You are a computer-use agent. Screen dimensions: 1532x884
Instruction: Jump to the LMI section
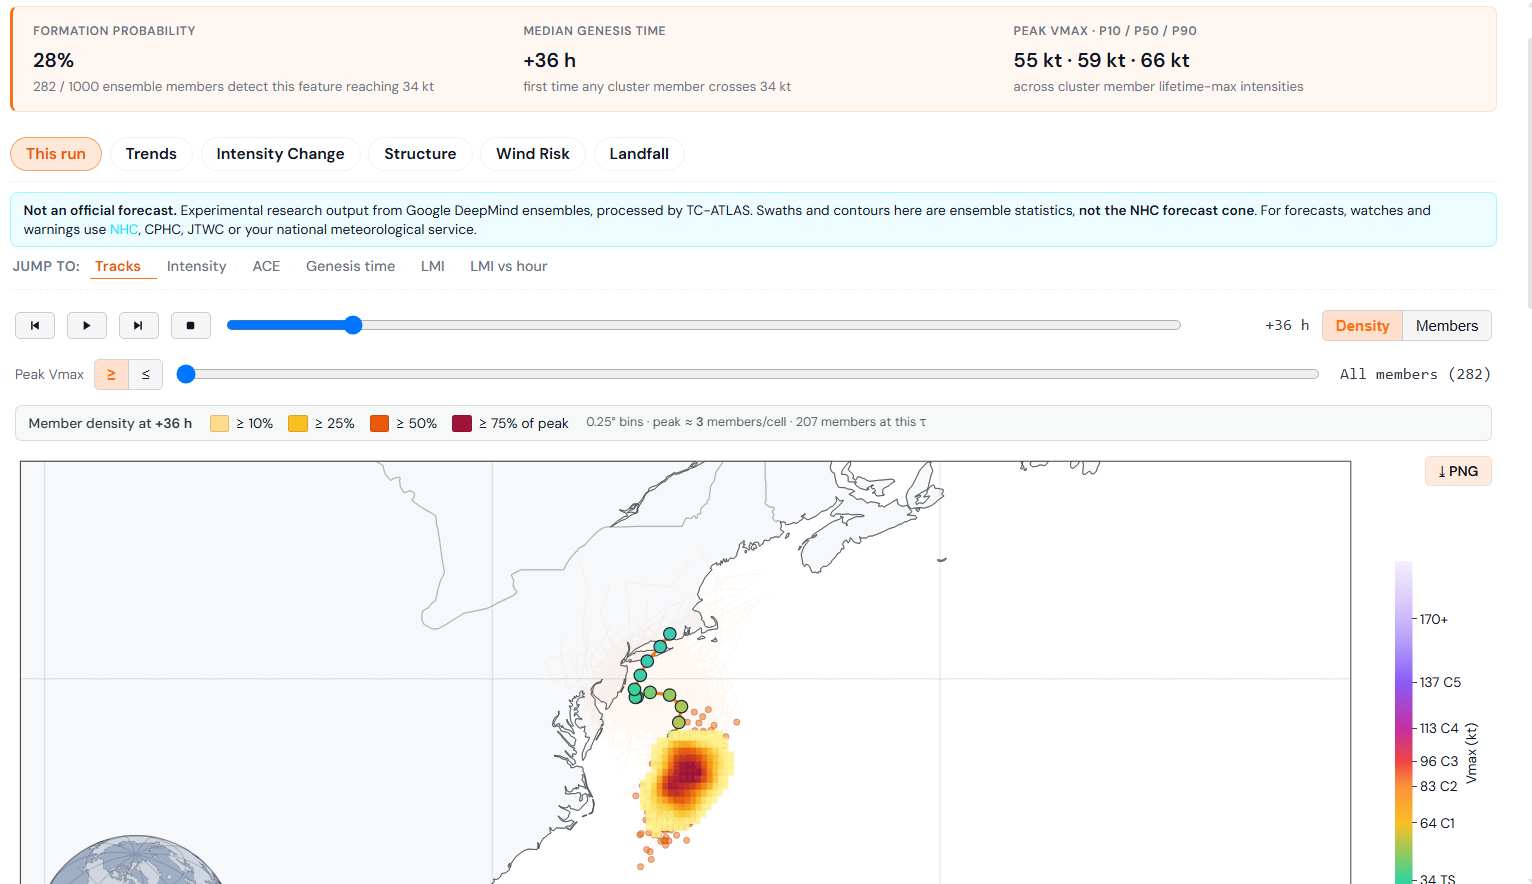click(433, 266)
